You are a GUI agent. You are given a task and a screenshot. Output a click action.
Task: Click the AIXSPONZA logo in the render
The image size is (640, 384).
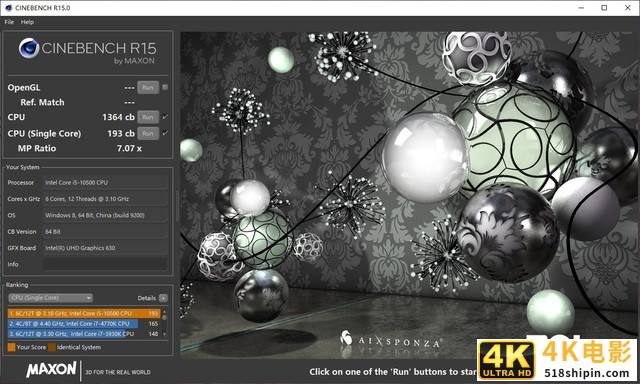click(391, 340)
